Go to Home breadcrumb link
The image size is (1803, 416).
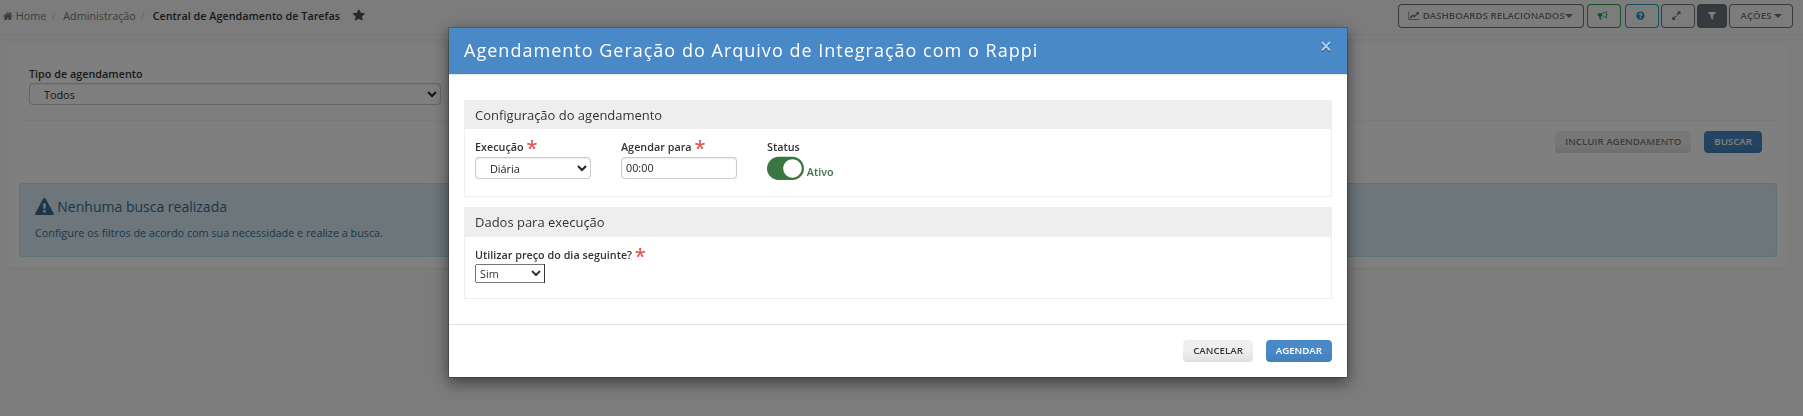25,16
